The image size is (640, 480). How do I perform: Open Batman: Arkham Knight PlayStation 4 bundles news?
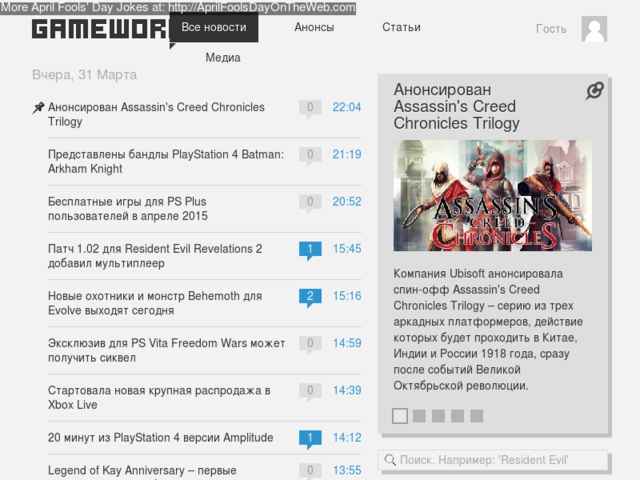pos(166,162)
